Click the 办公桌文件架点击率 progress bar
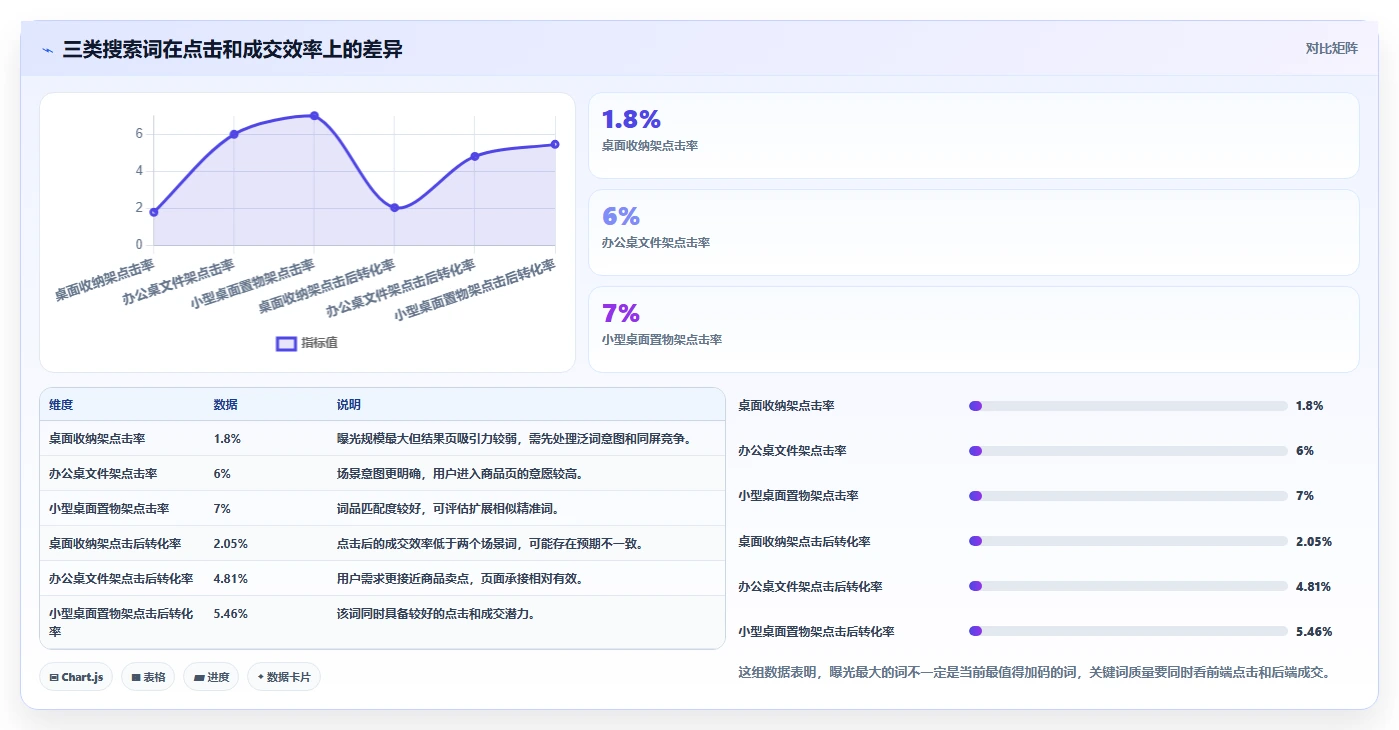 [1128, 451]
